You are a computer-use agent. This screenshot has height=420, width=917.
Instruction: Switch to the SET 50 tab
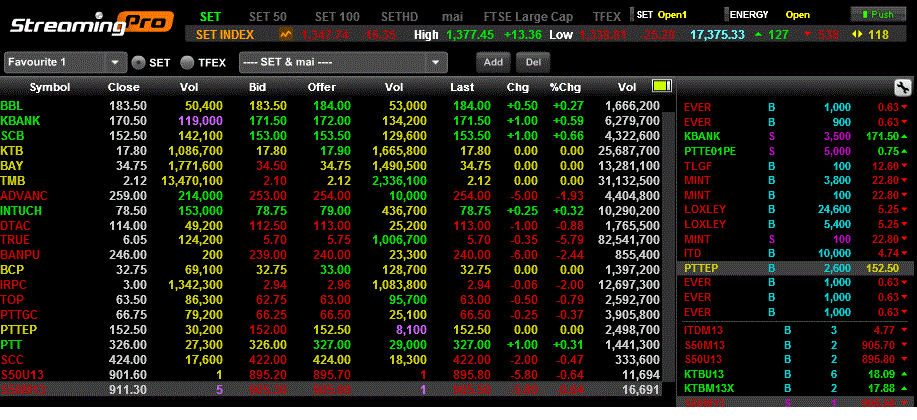coord(268,16)
